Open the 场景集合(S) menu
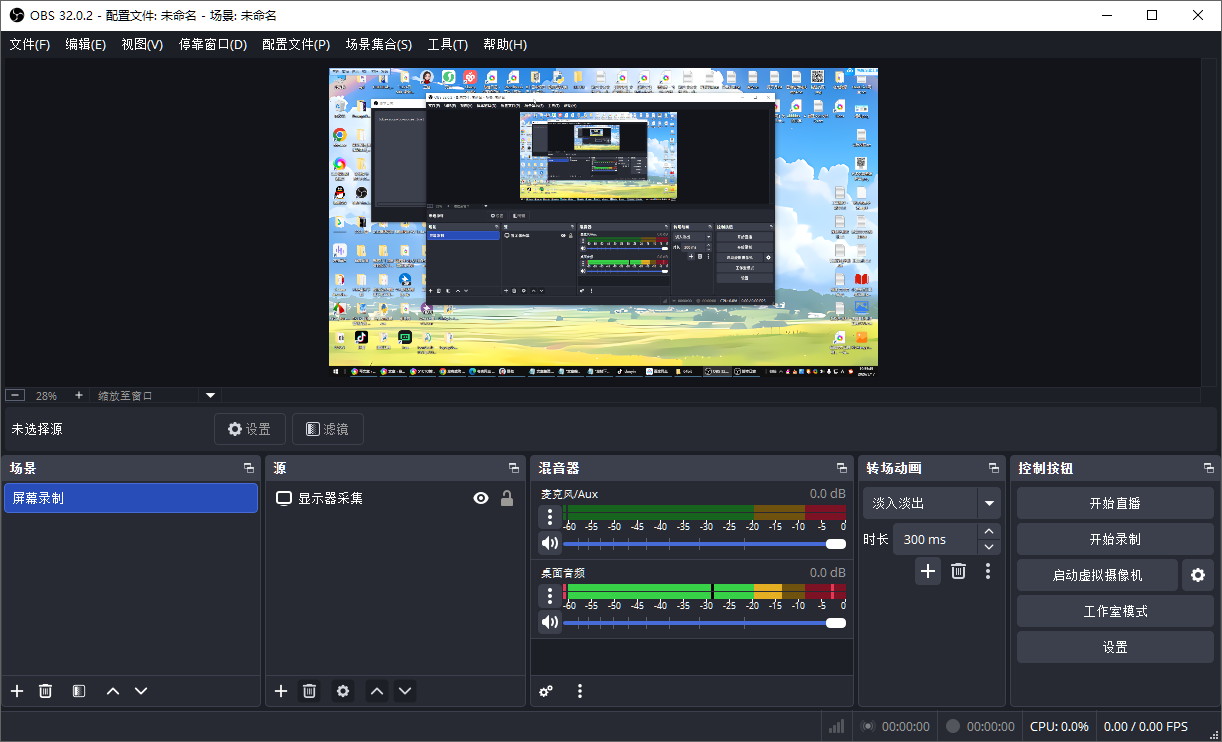Image resolution: width=1222 pixels, height=742 pixels. [x=379, y=44]
